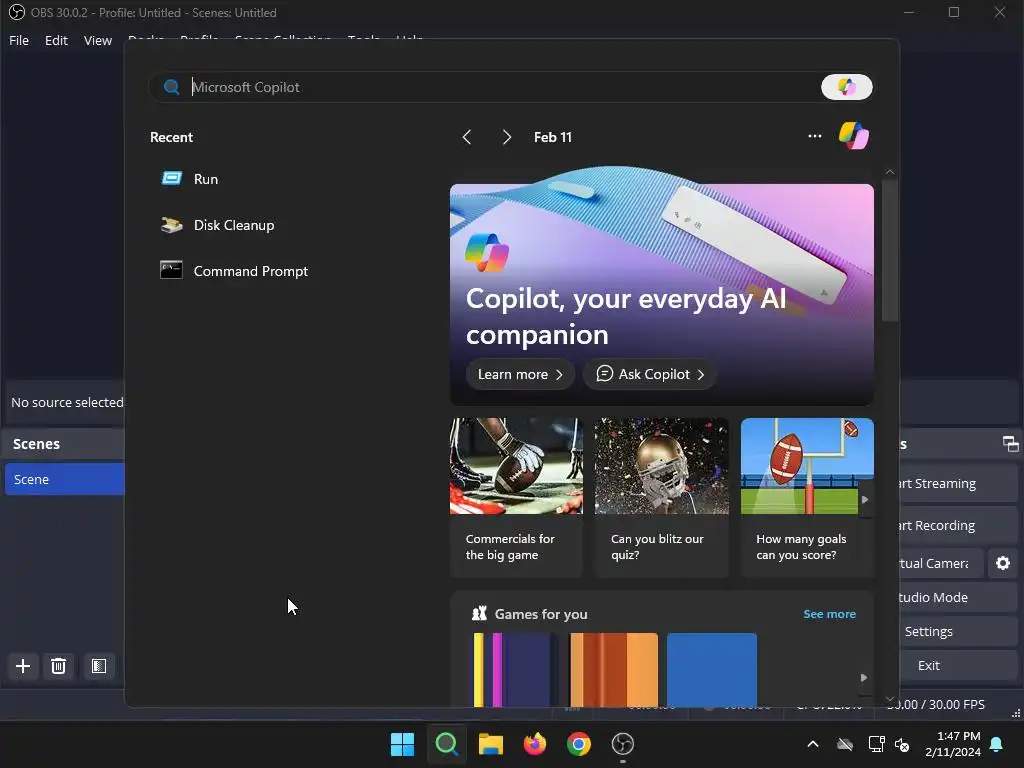Click the network display tray icon
The height and width of the screenshot is (768, 1024).
coord(875,744)
